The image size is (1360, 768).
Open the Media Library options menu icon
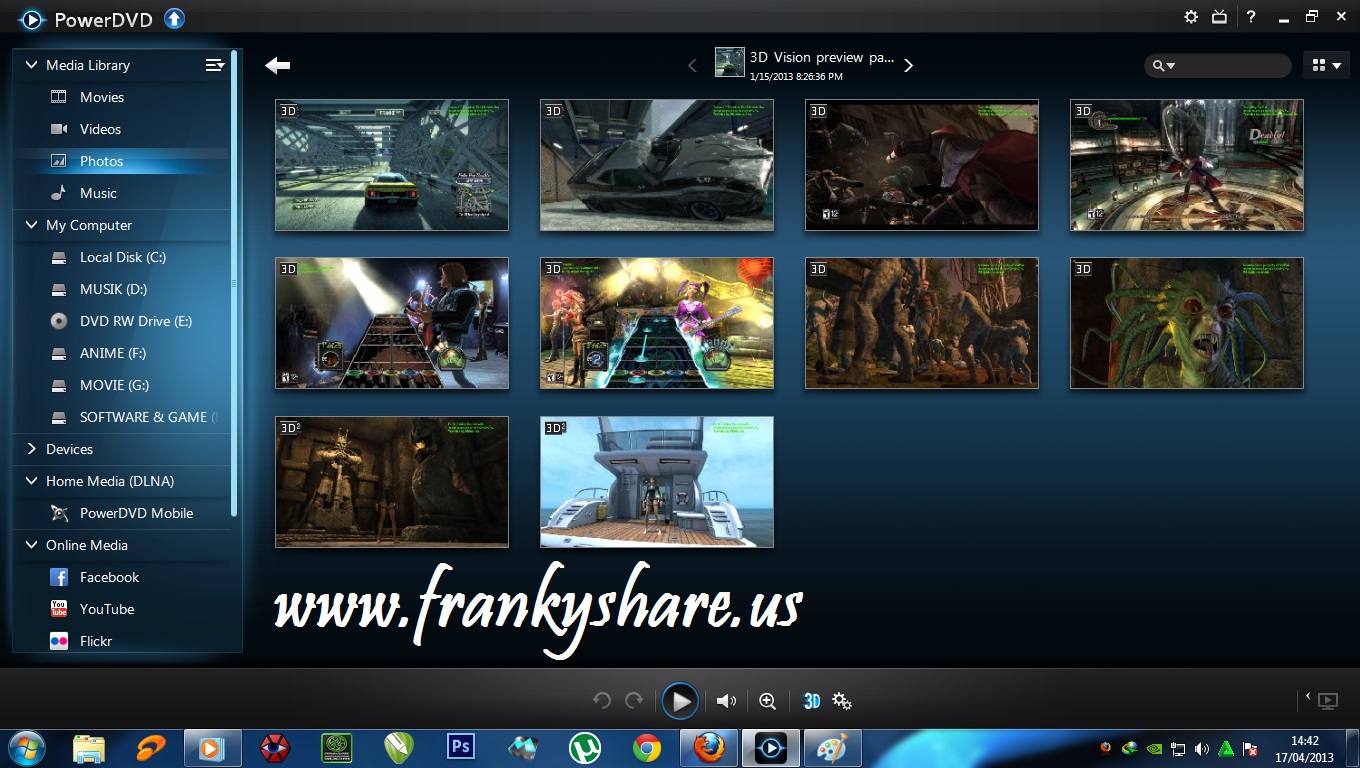point(215,65)
